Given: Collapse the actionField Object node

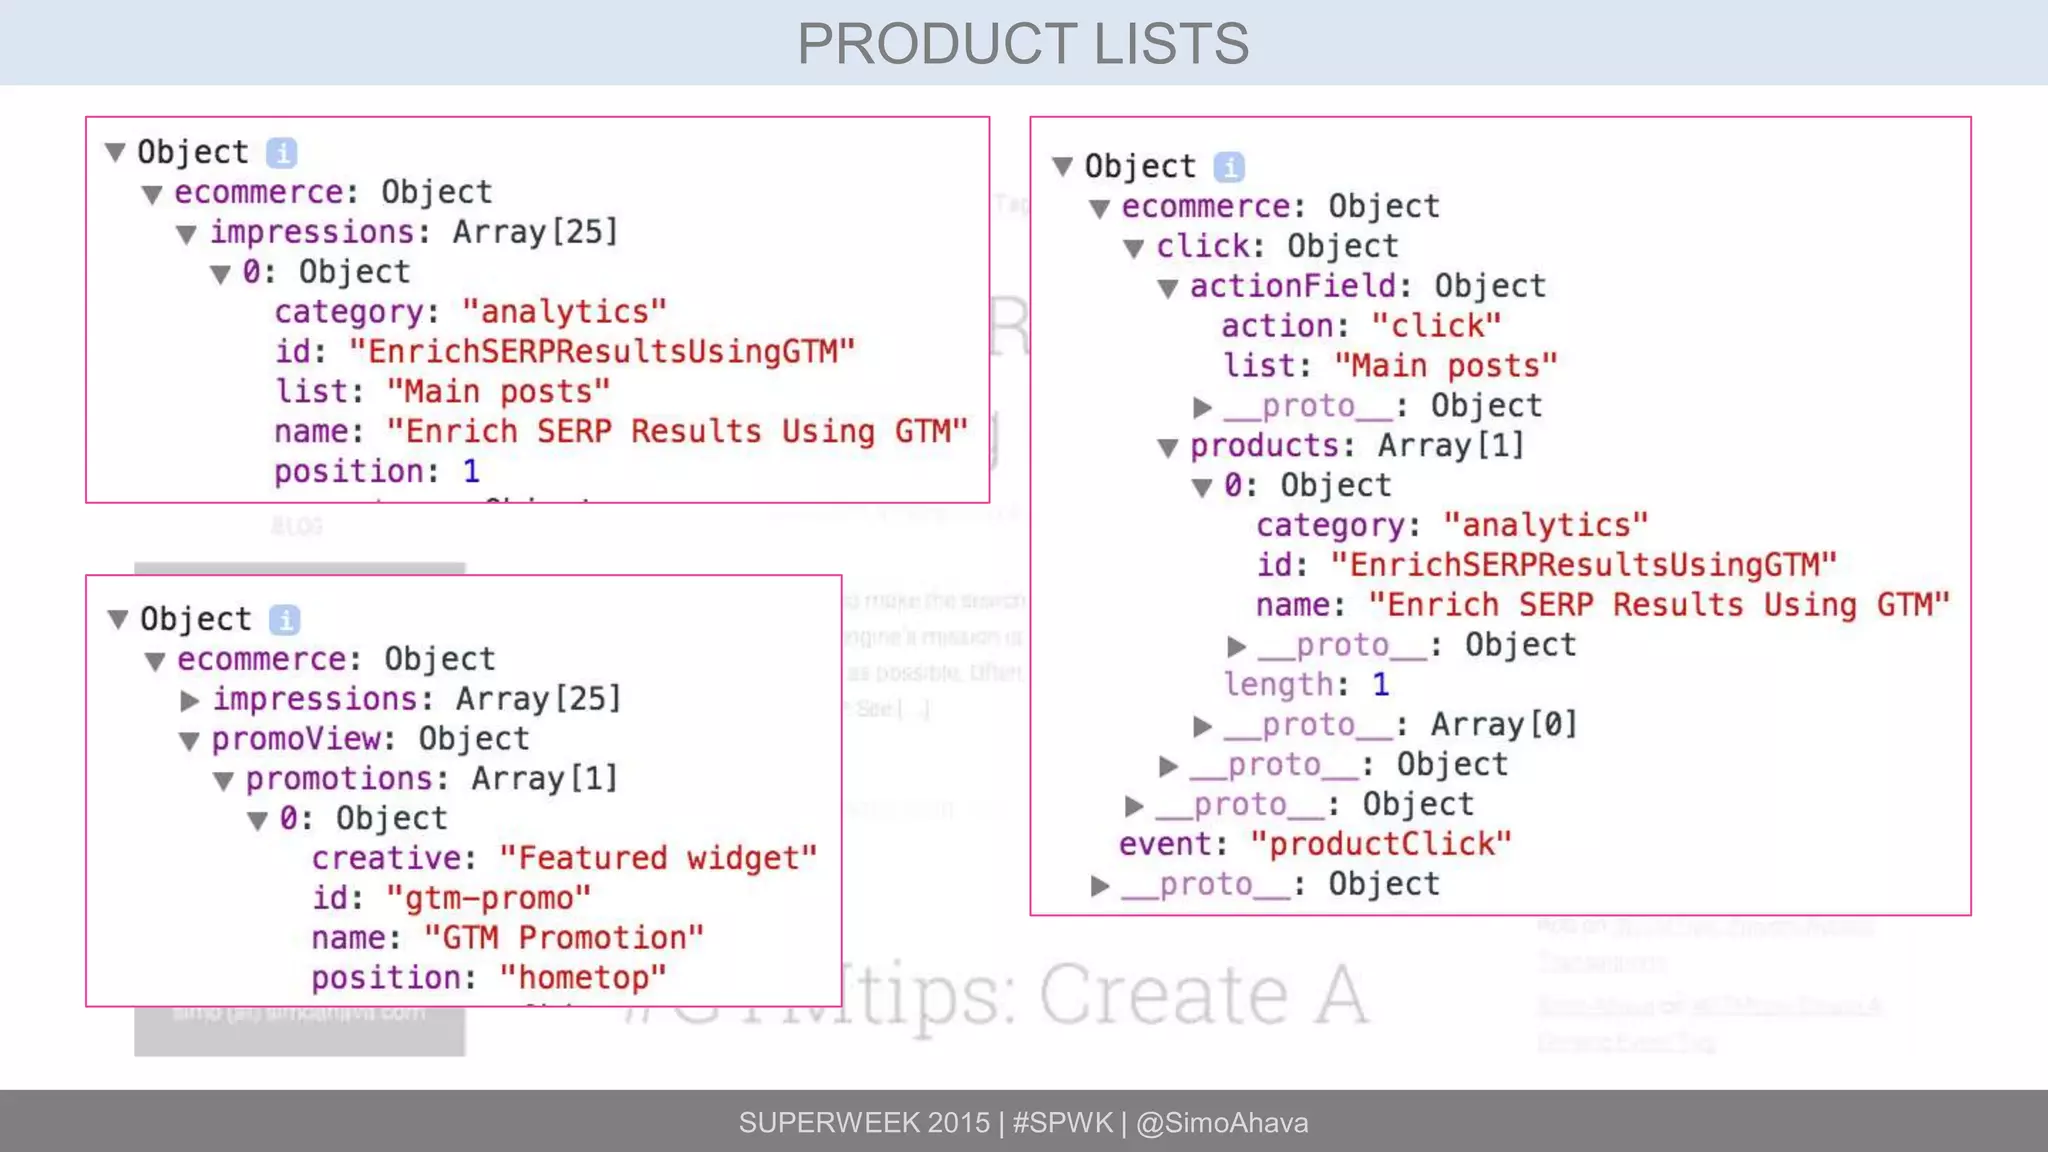Looking at the screenshot, I should [x=1167, y=288].
